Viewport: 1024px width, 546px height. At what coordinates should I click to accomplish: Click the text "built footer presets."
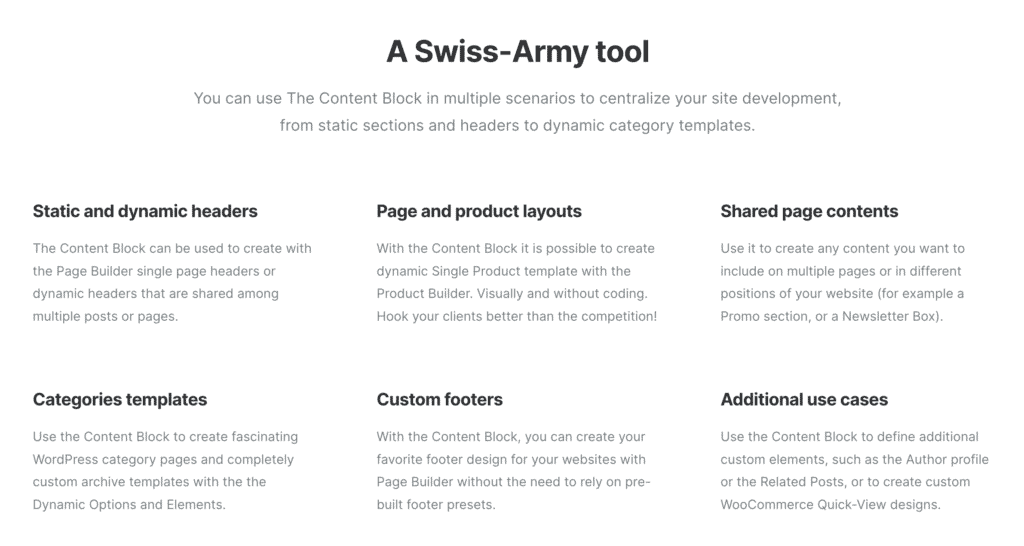click(x=436, y=504)
